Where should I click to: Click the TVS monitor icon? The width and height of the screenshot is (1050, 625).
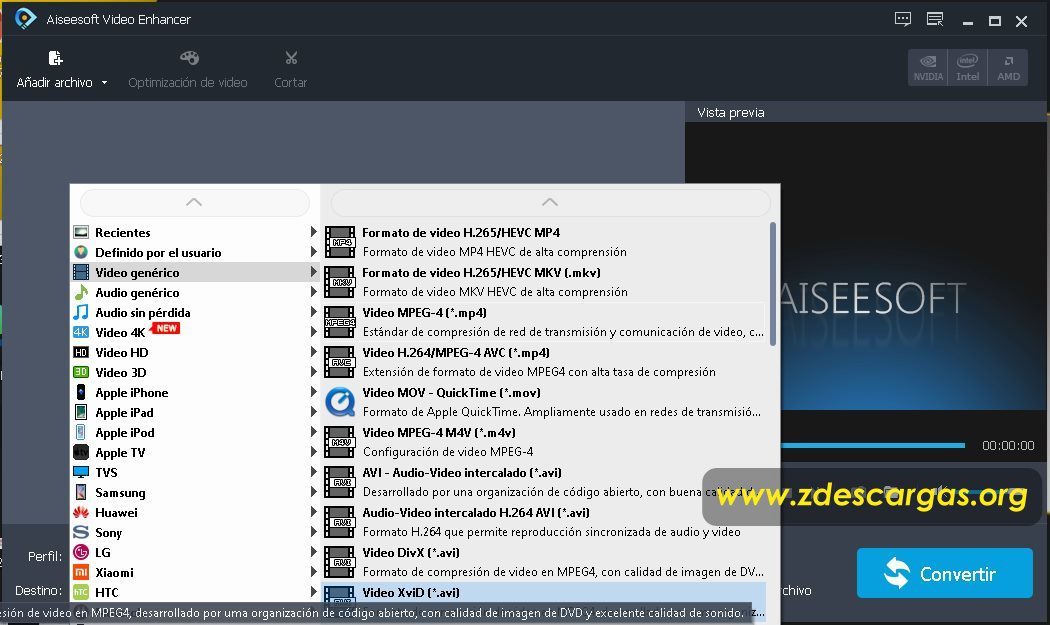coord(81,472)
